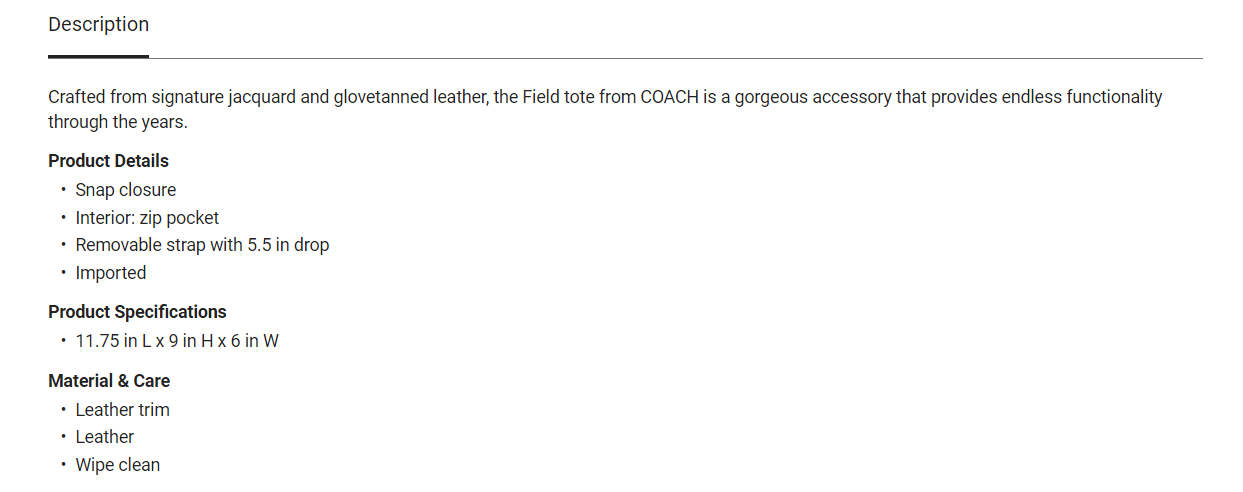The width and height of the screenshot is (1243, 492).
Task: Click the Product Details heading
Action: 108,161
